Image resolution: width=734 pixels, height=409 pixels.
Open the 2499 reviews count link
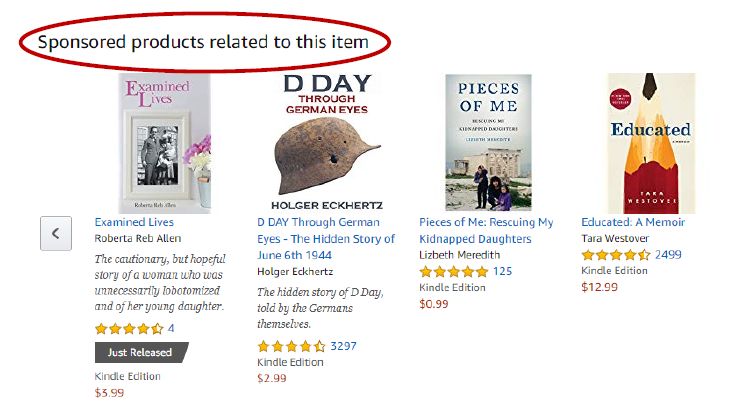coord(668,255)
